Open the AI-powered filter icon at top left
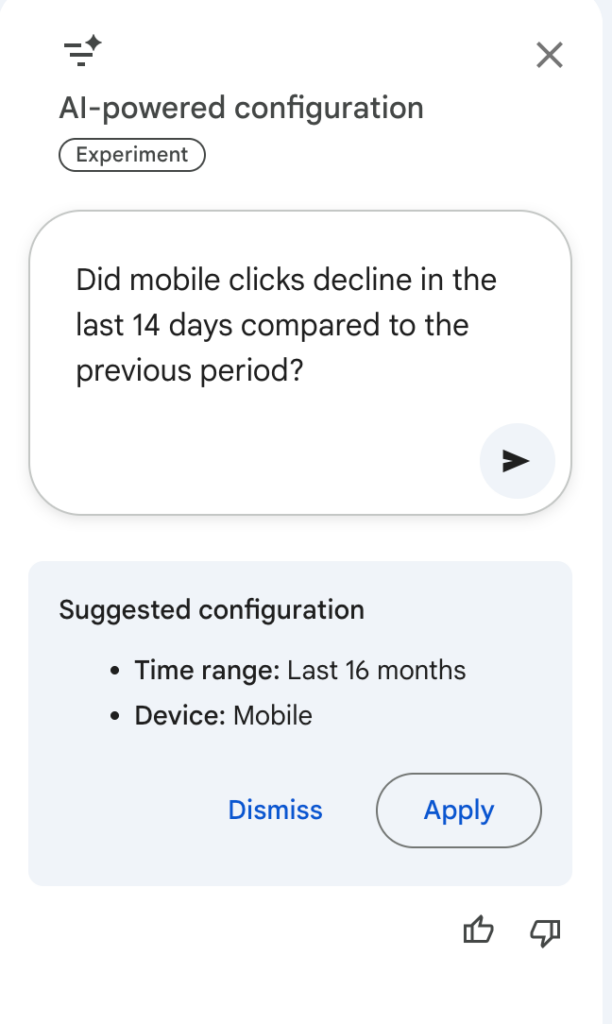 pyautogui.click(x=80, y=54)
